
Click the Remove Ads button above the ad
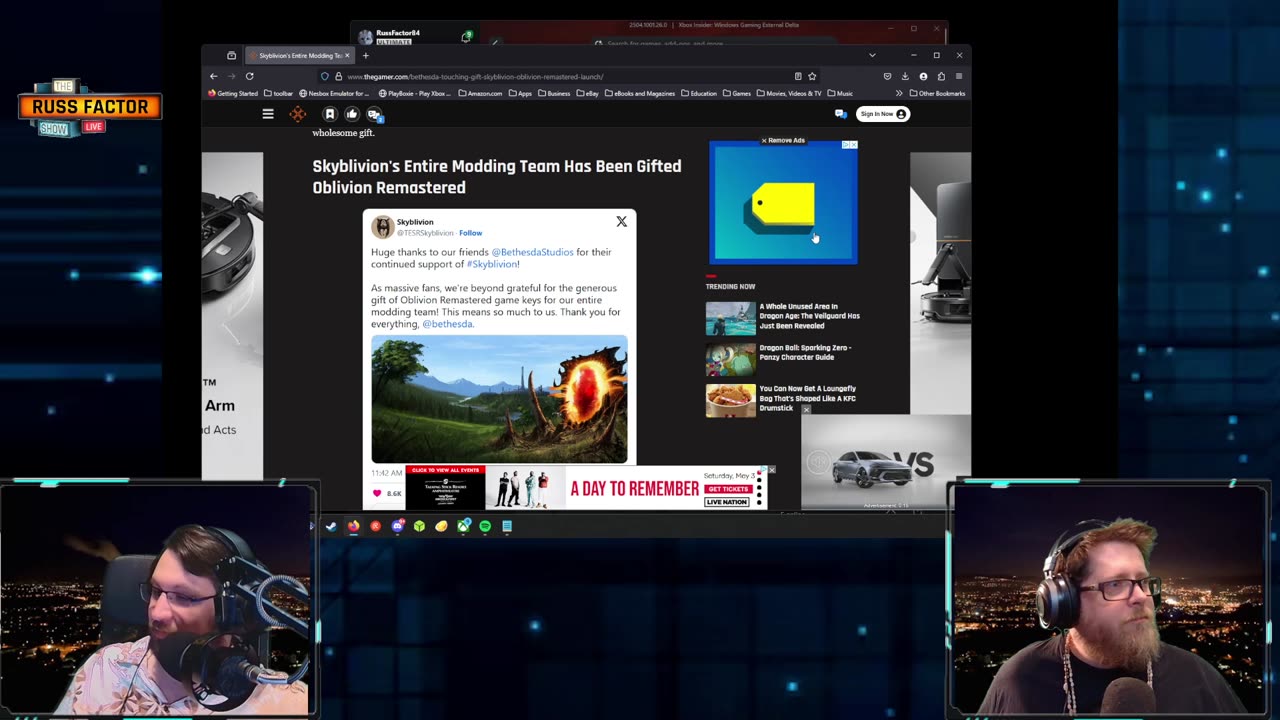pyautogui.click(x=783, y=140)
